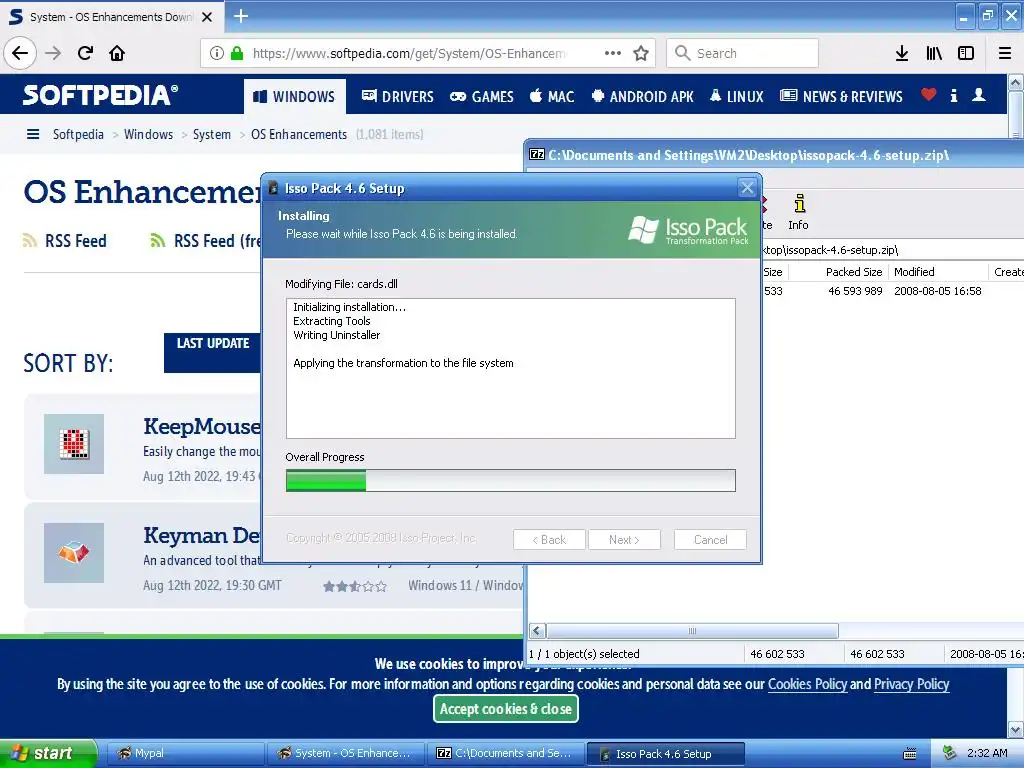This screenshot has height=768, width=1024.
Task: Click the address bar URL
Action: (409, 53)
